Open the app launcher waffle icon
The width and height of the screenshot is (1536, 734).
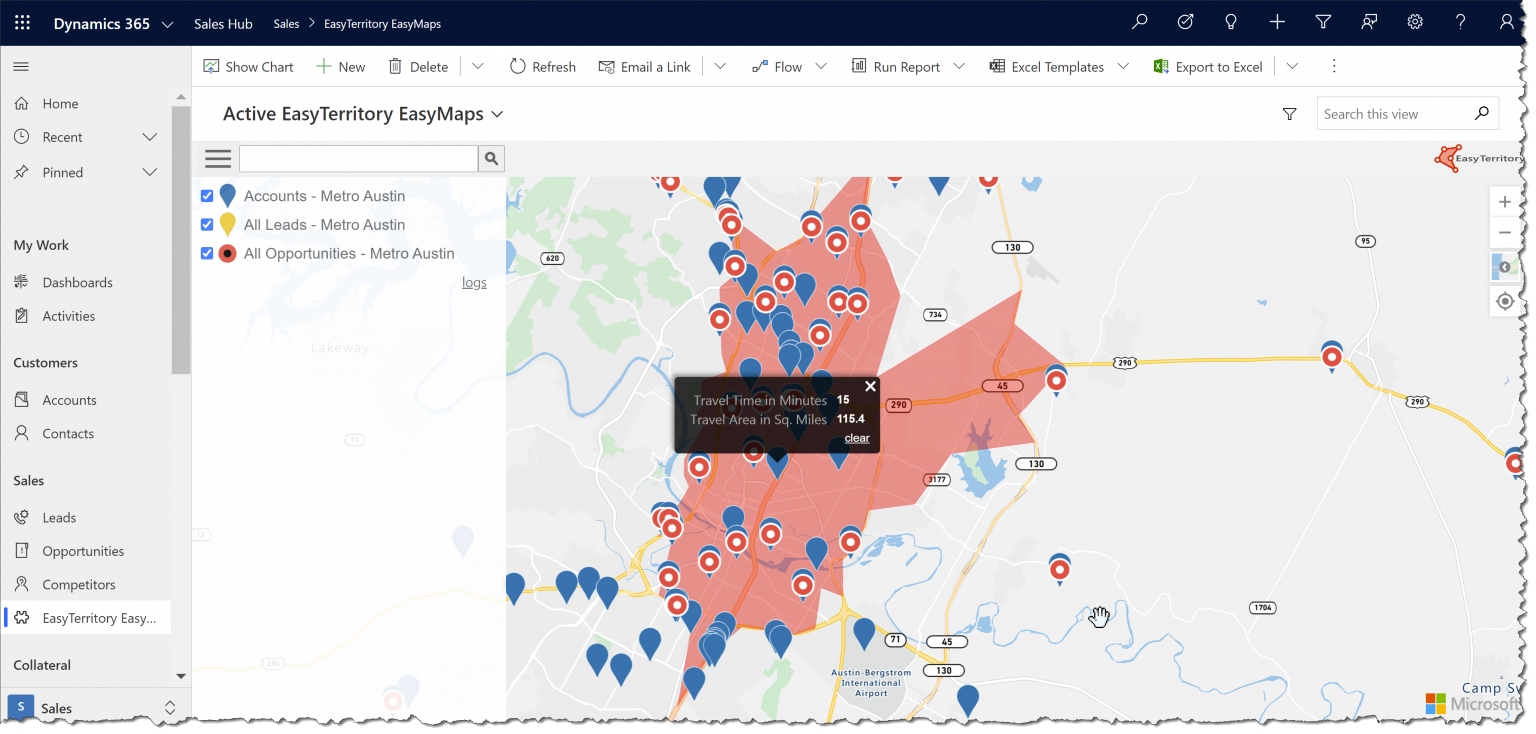(21, 22)
